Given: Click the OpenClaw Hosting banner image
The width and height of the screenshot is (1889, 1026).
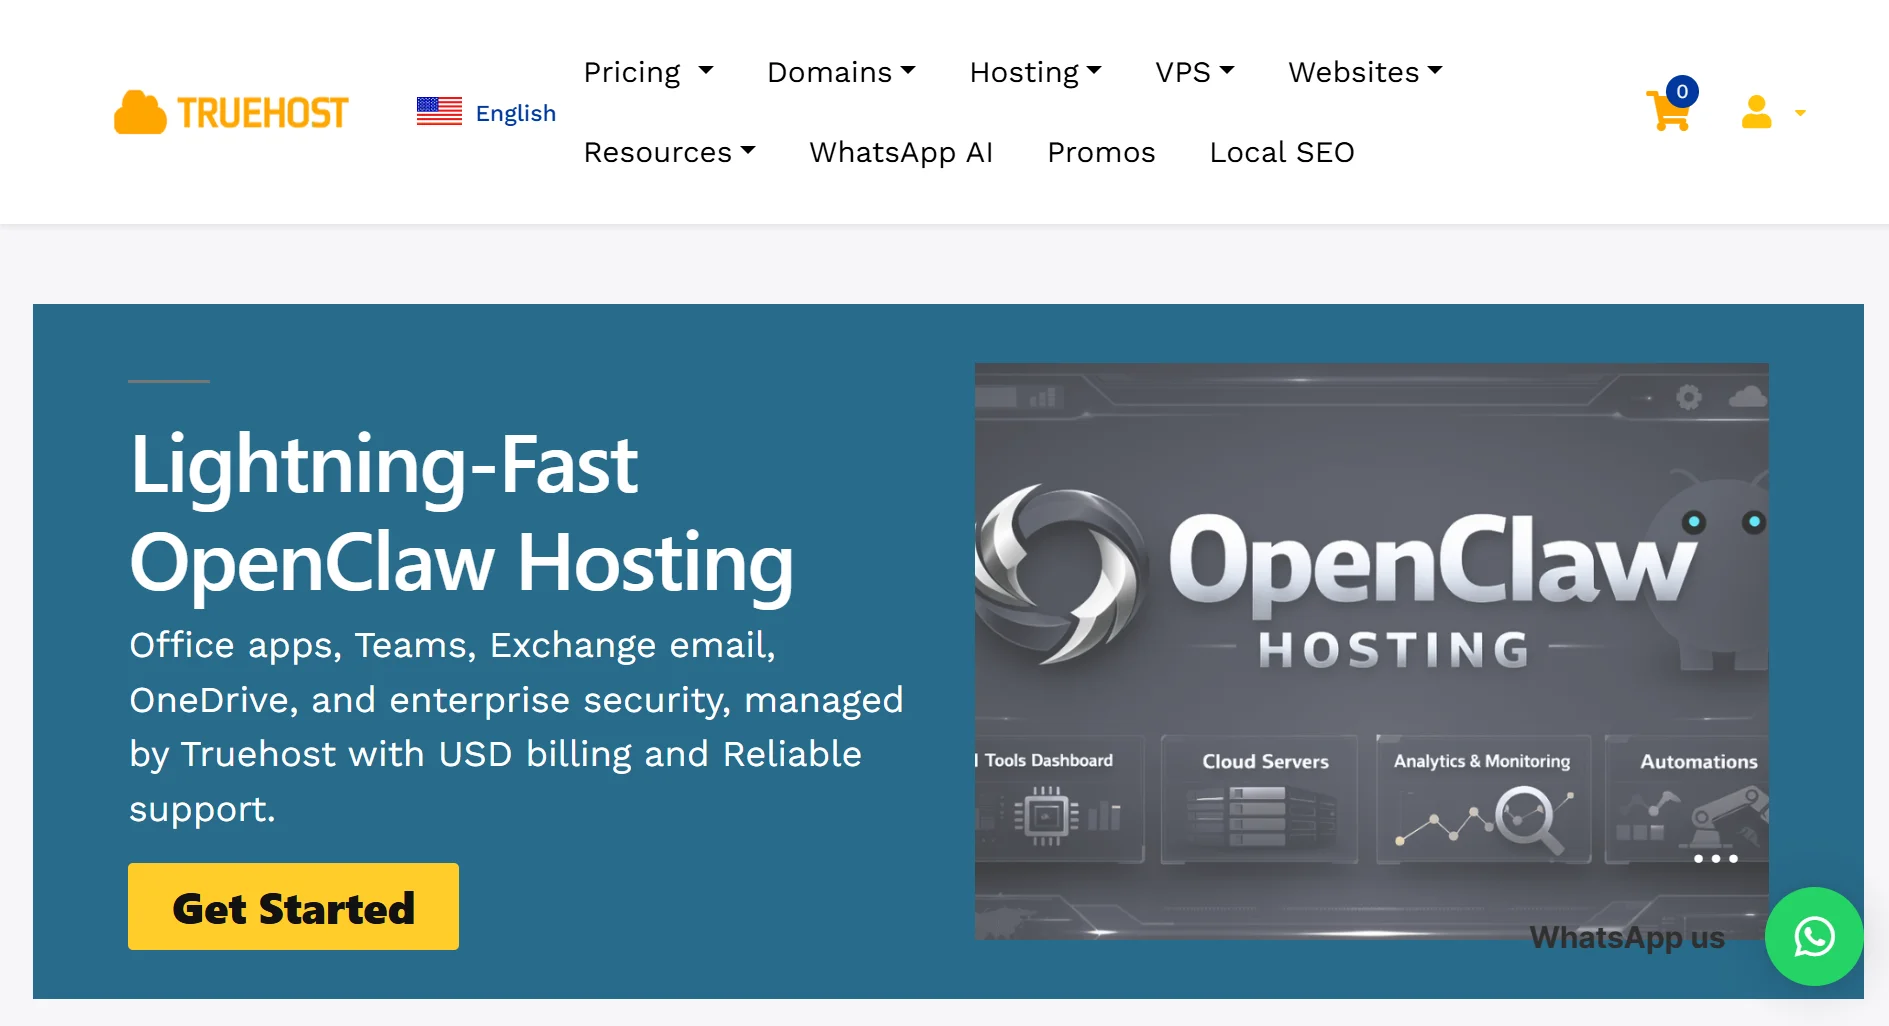Looking at the screenshot, I should click(1371, 651).
